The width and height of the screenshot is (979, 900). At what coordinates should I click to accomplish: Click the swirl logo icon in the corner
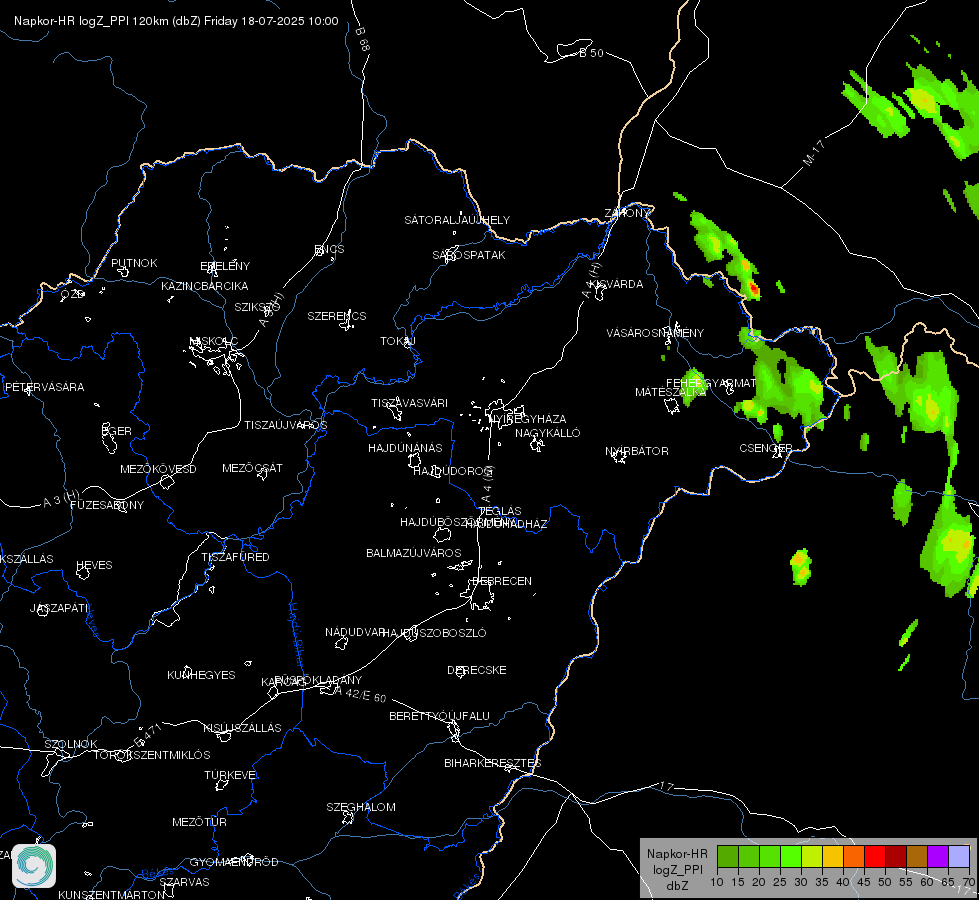[34, 866]
